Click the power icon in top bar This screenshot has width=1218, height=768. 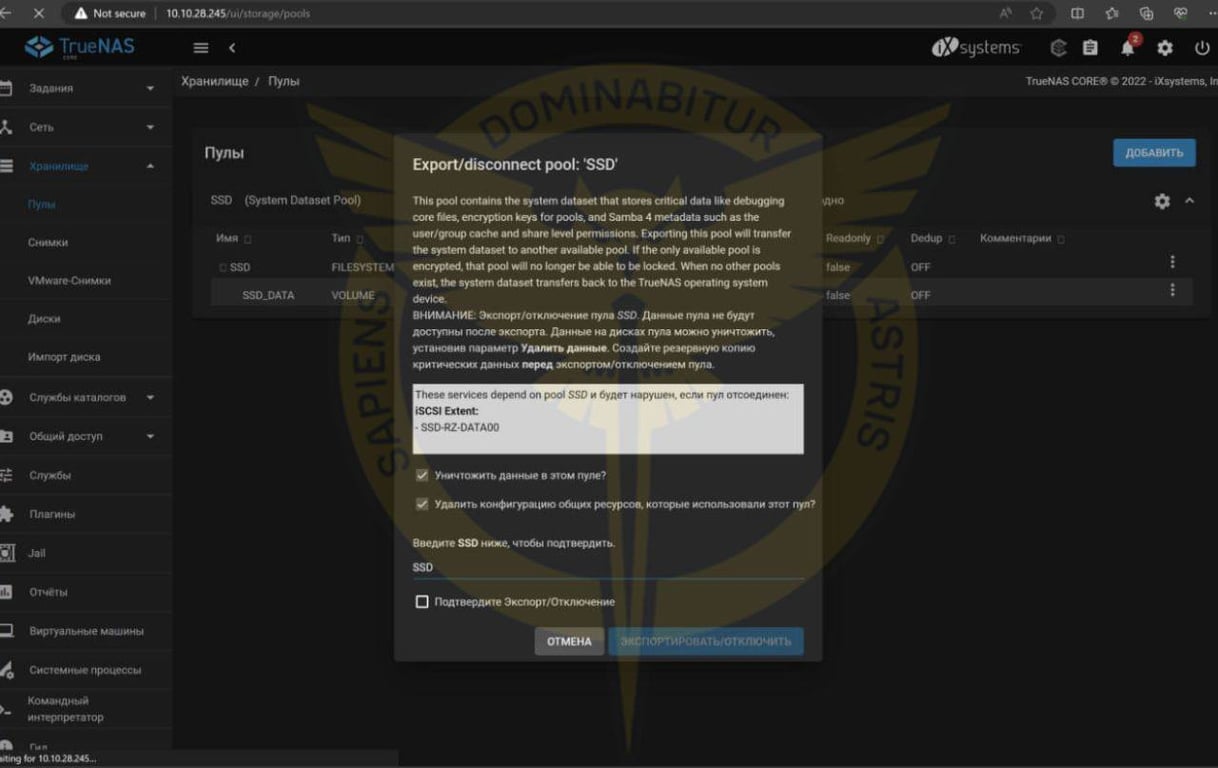coord(1202,48)
